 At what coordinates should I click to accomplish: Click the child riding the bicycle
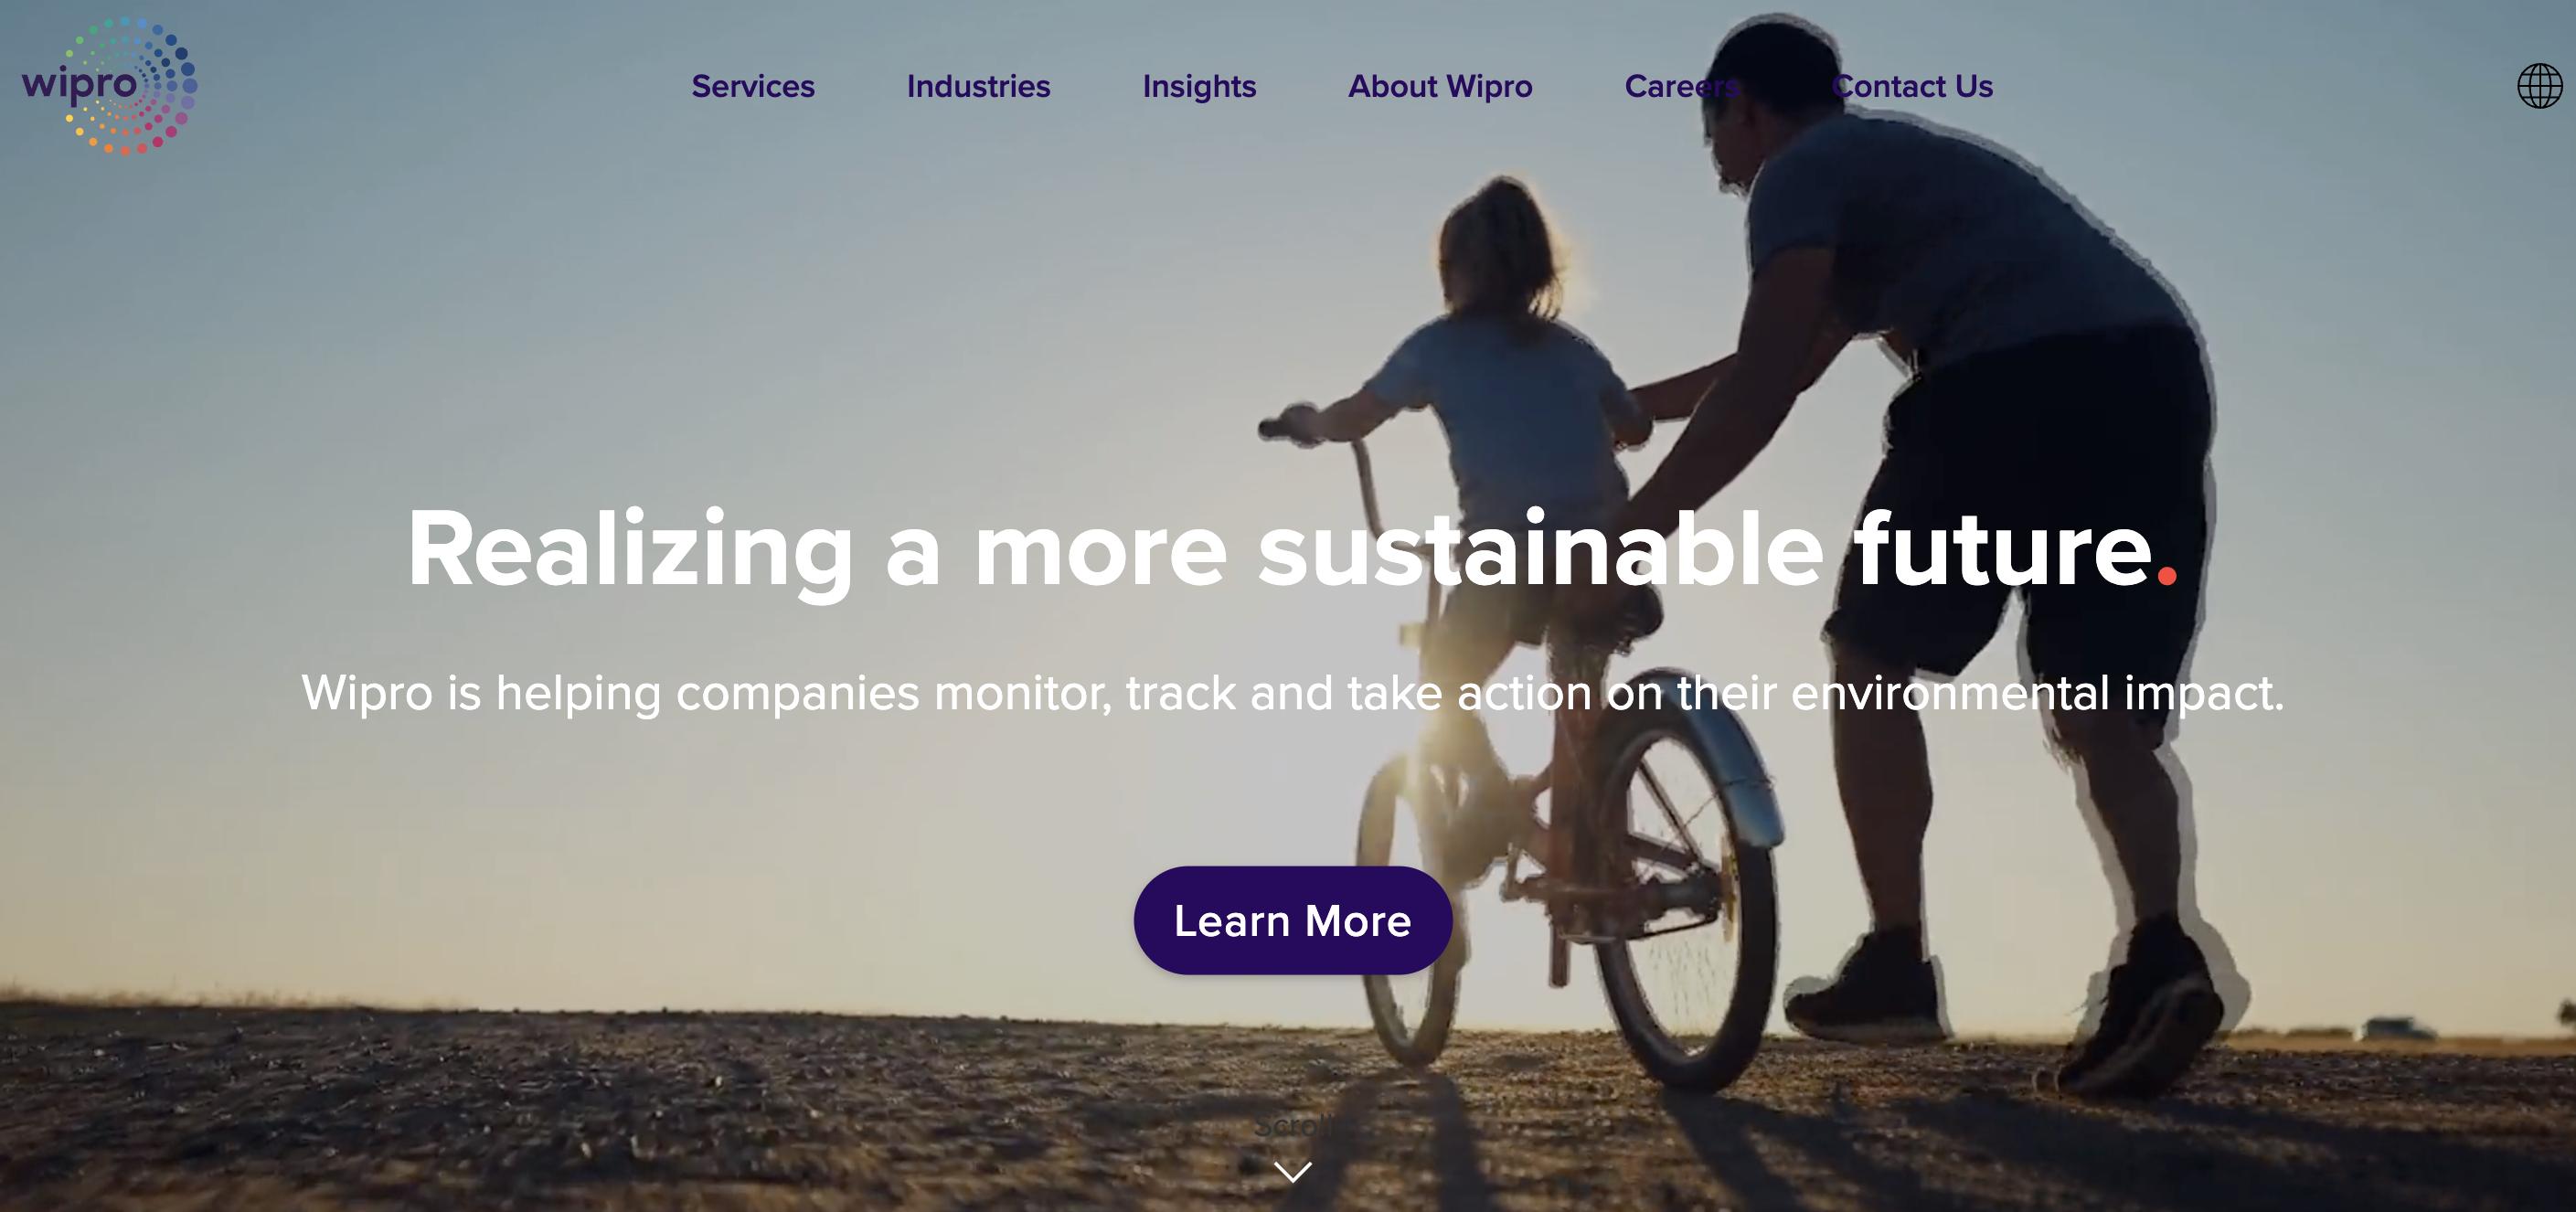[x=1500, y=420]
